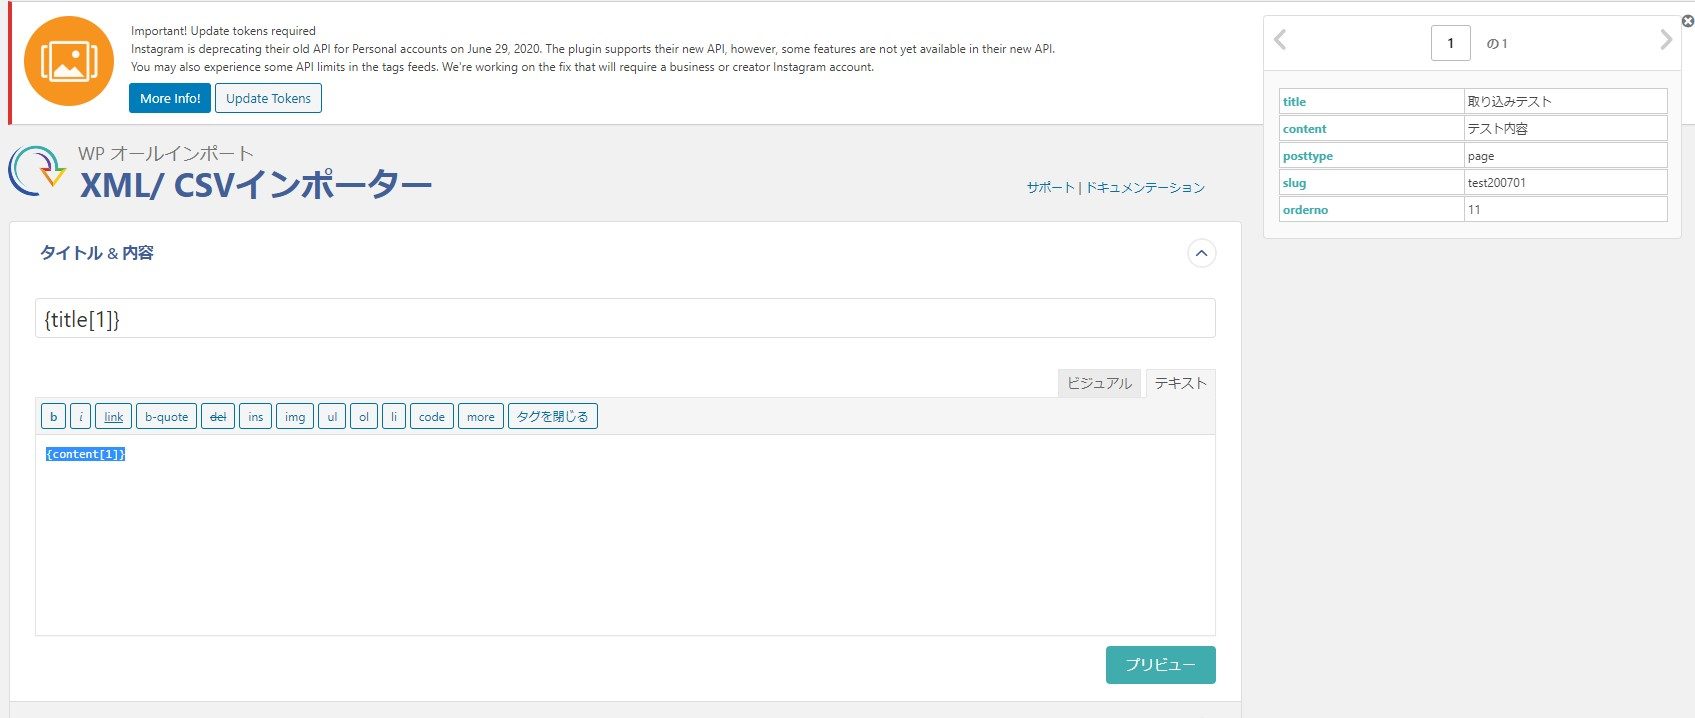The height and width of the screenshot is (718, 1695).
Task: Click the content field name in preview
Action: point(1304,129)
